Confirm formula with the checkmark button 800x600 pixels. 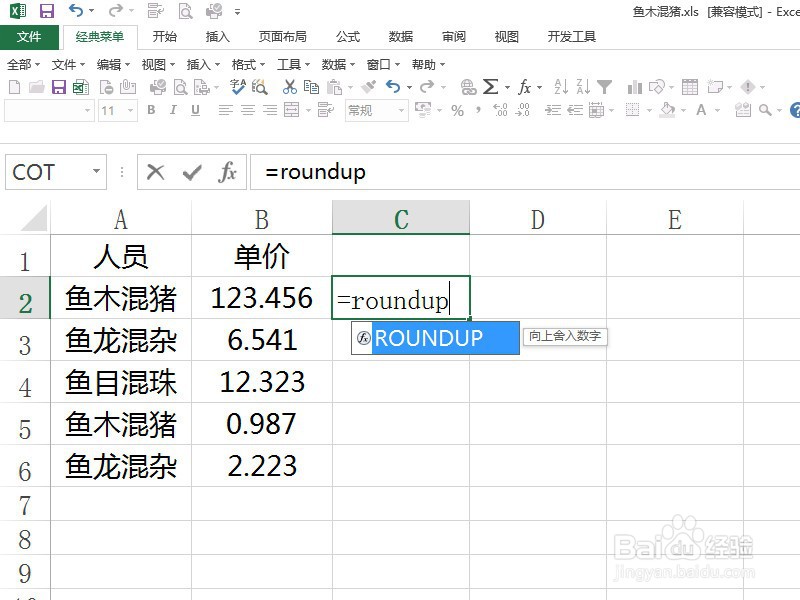click(x=190, y=172)
